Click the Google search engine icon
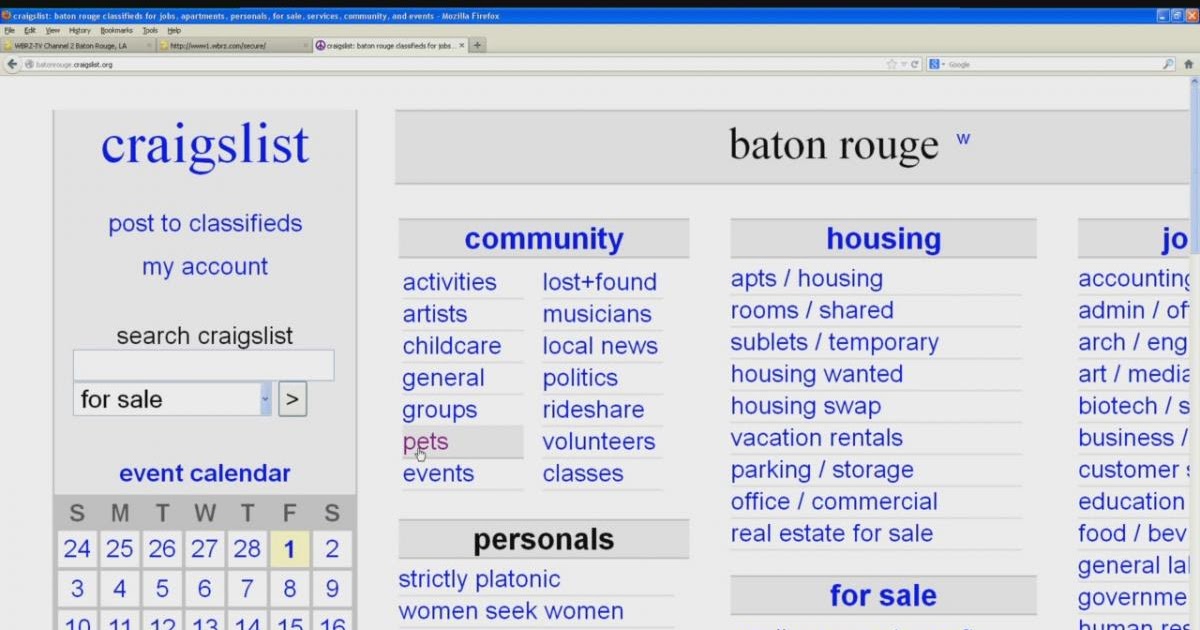 pos(934,64)
